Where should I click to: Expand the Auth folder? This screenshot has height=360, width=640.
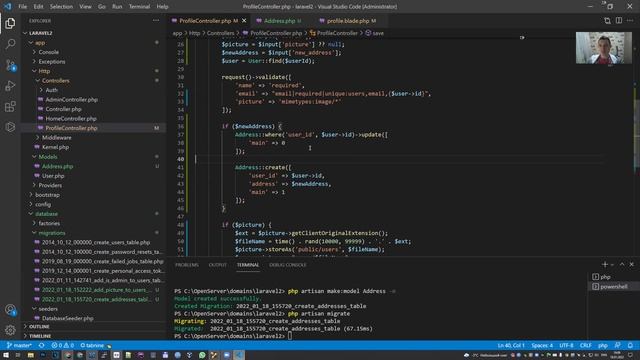[x=51, y=90]
